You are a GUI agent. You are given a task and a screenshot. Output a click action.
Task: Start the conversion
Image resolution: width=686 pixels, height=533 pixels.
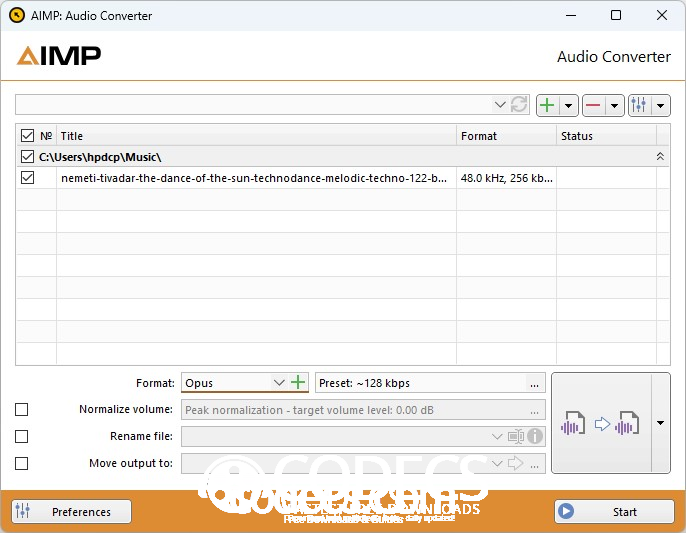pyautogui.click(x=614, y=512)
